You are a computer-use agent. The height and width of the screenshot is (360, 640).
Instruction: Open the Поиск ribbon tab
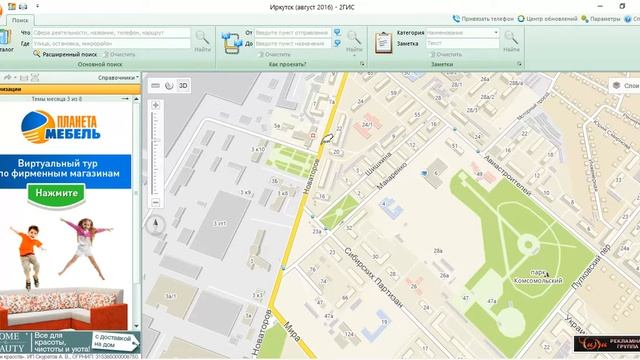[x=20, y=20]
